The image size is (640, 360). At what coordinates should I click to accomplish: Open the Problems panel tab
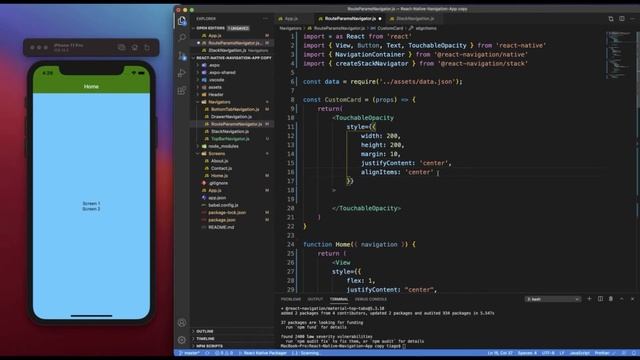click(291, 299)
